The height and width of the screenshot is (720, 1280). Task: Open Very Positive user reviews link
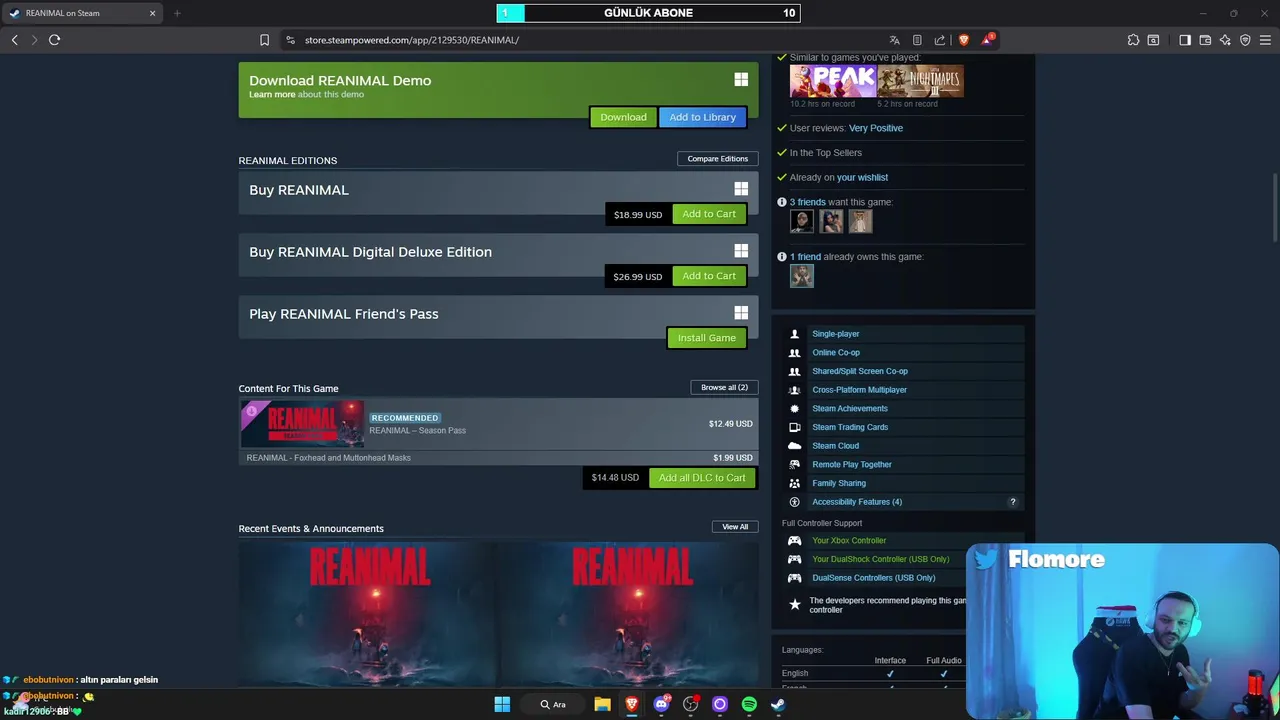point(876,128)
